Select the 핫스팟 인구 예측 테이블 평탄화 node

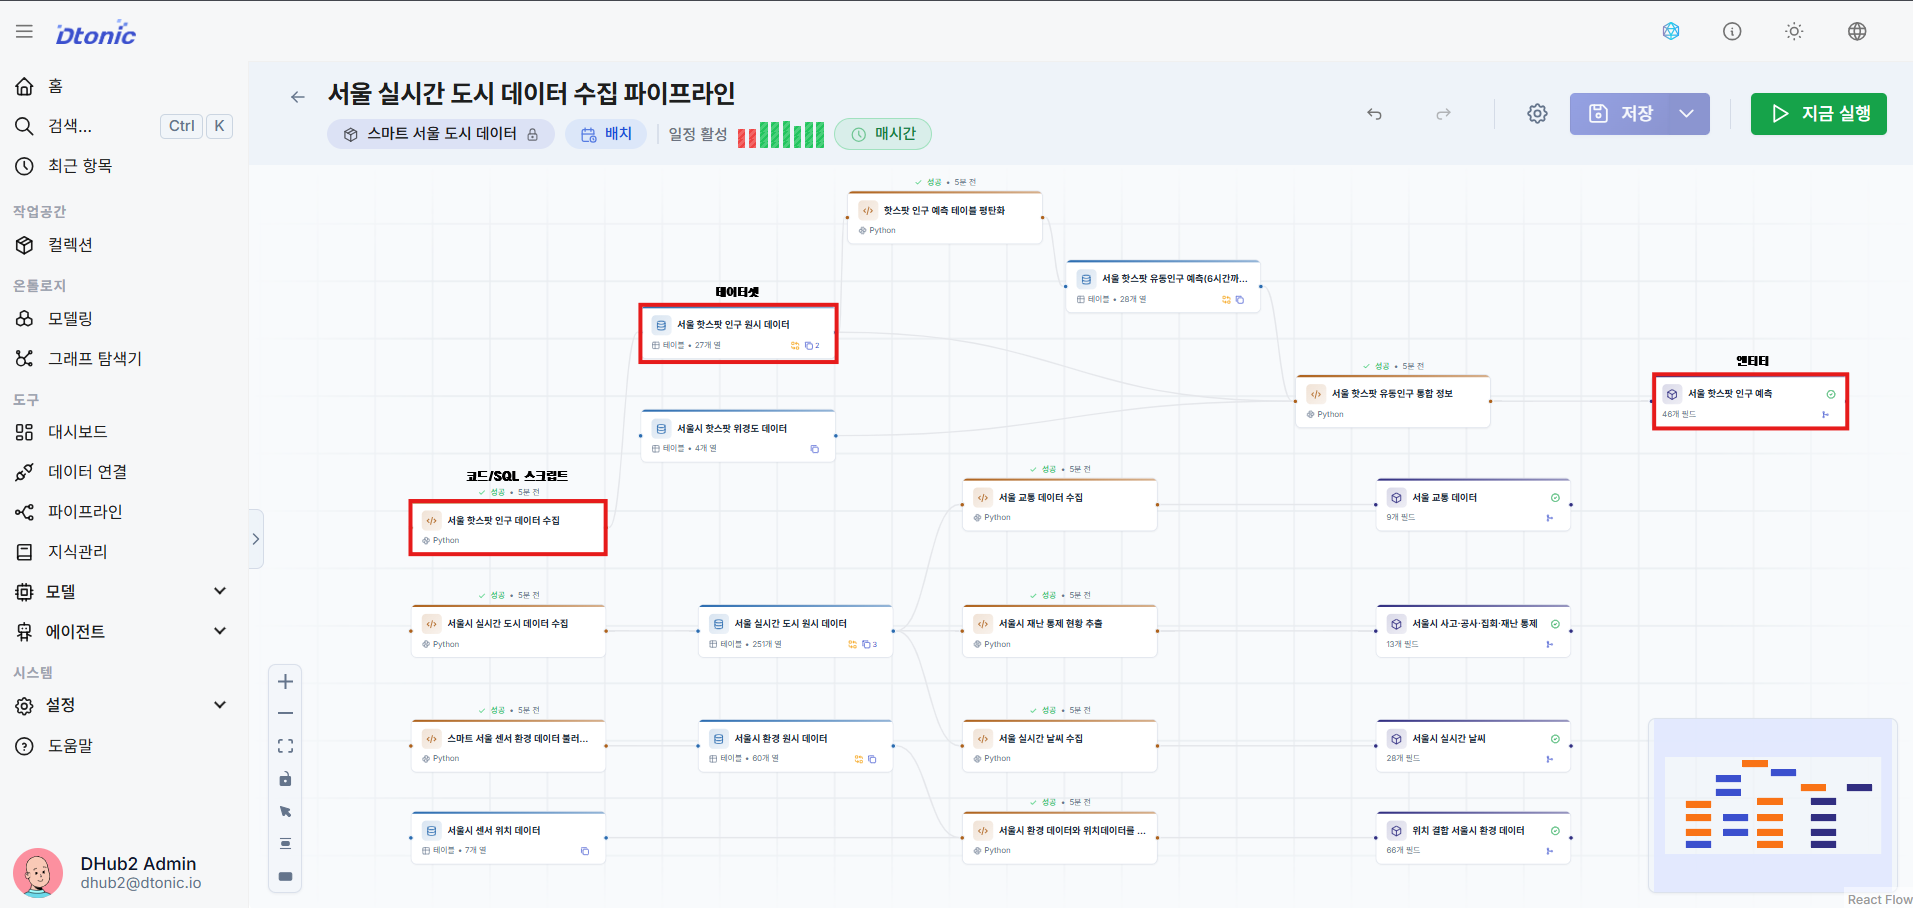tap(945, 218)
